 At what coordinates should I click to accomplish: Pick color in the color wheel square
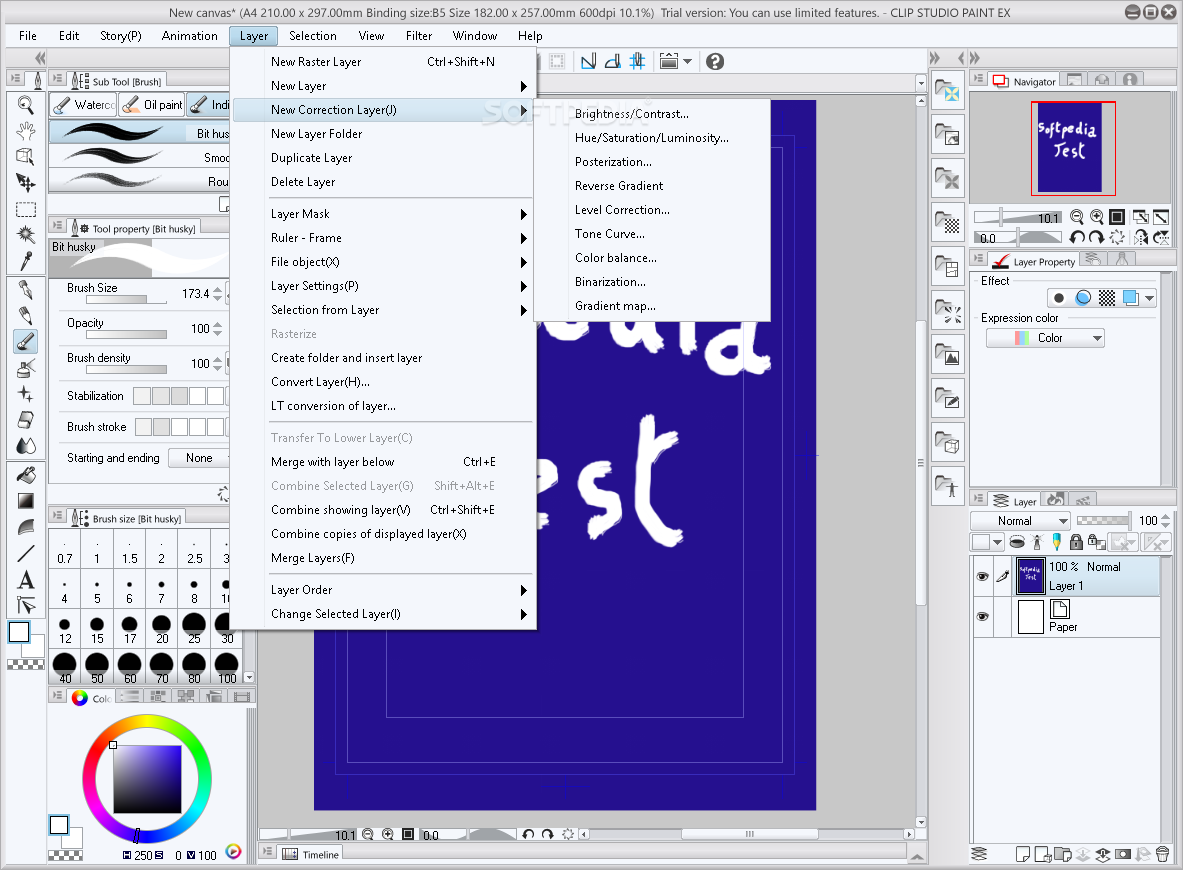click(x=147, y=779)
